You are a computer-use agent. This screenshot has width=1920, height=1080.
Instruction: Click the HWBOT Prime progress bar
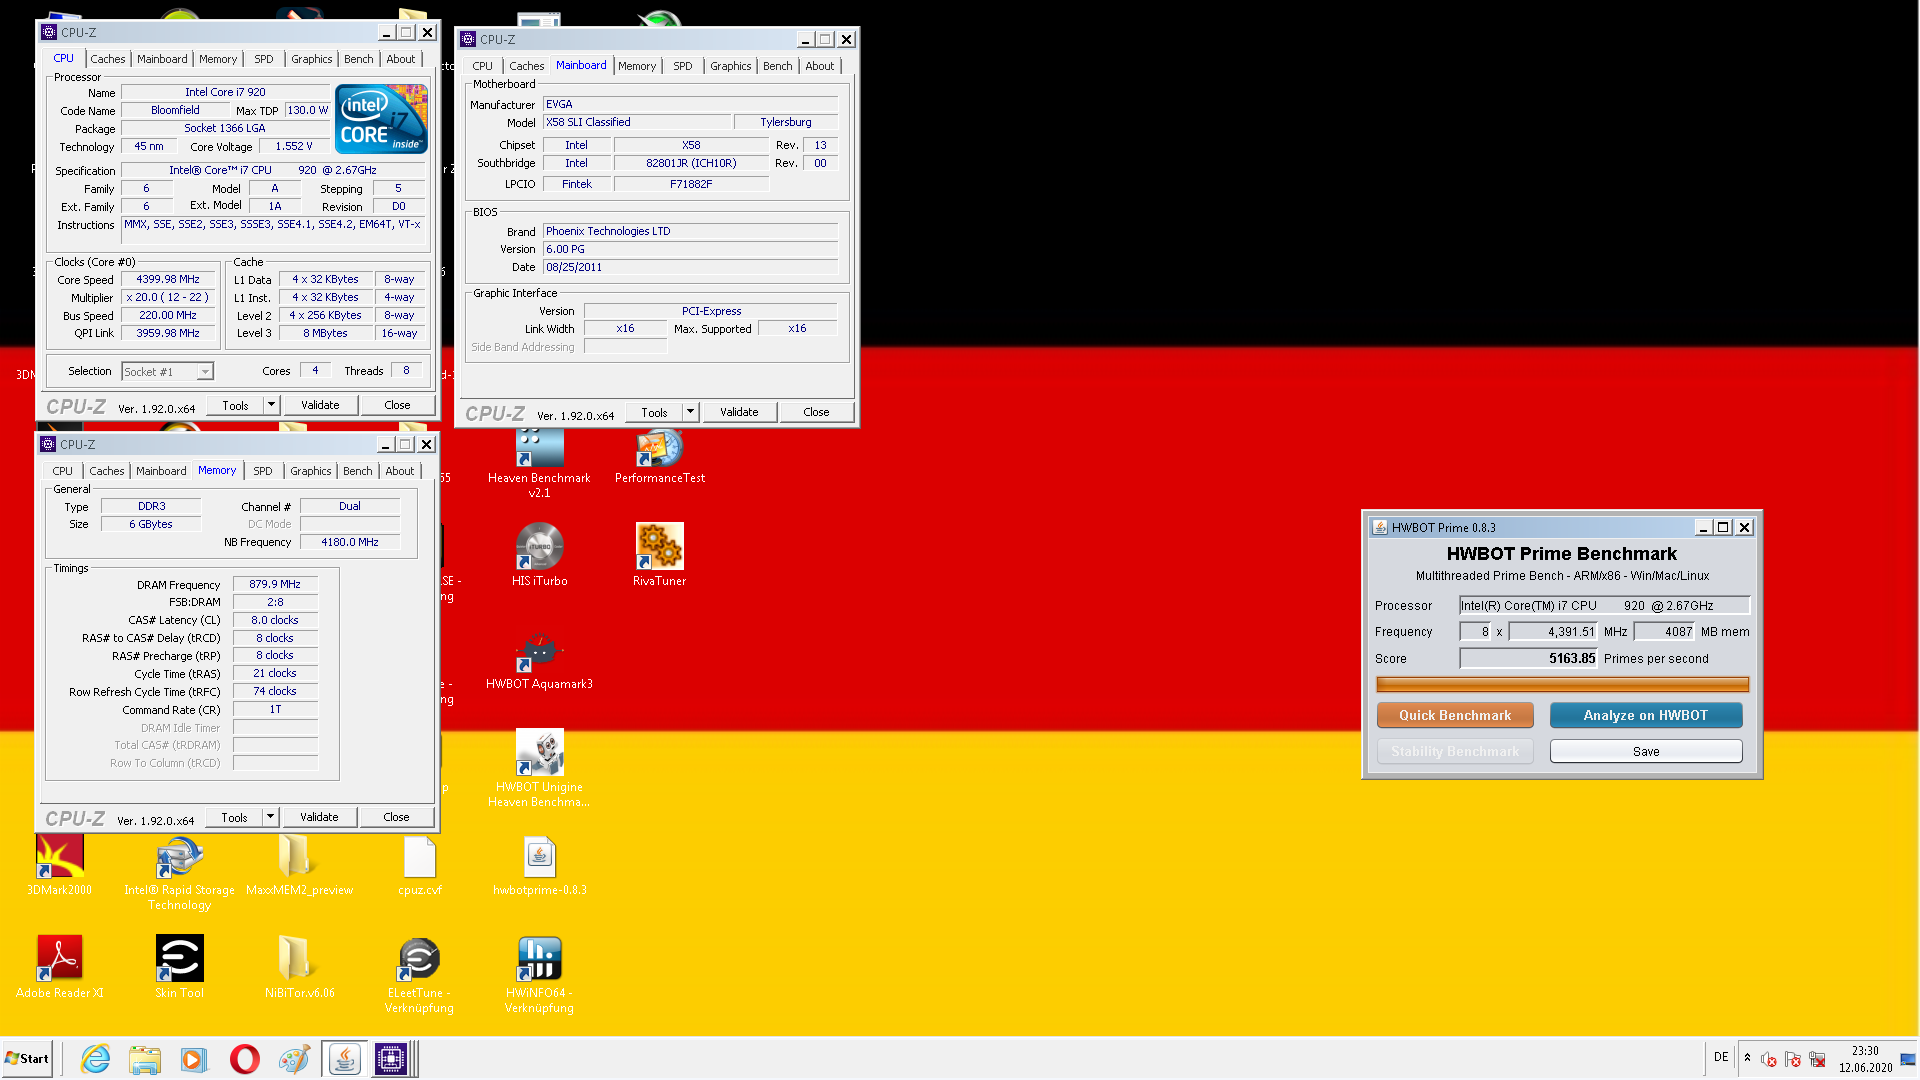[x=1562, y=684]
